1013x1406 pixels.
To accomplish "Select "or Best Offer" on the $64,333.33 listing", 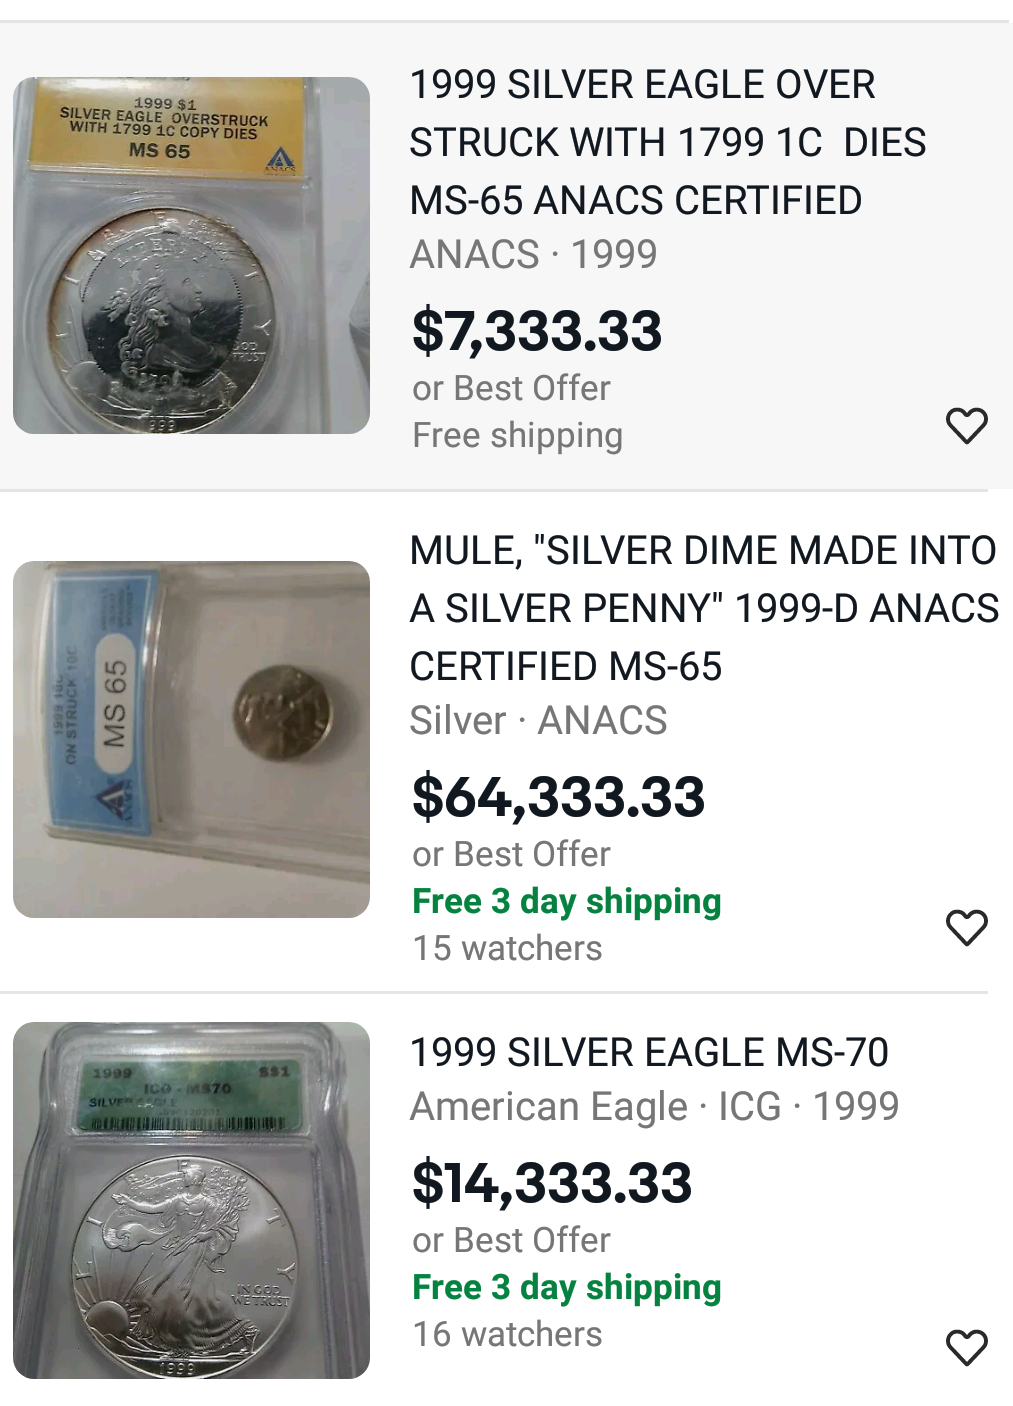I will [511, 854].
